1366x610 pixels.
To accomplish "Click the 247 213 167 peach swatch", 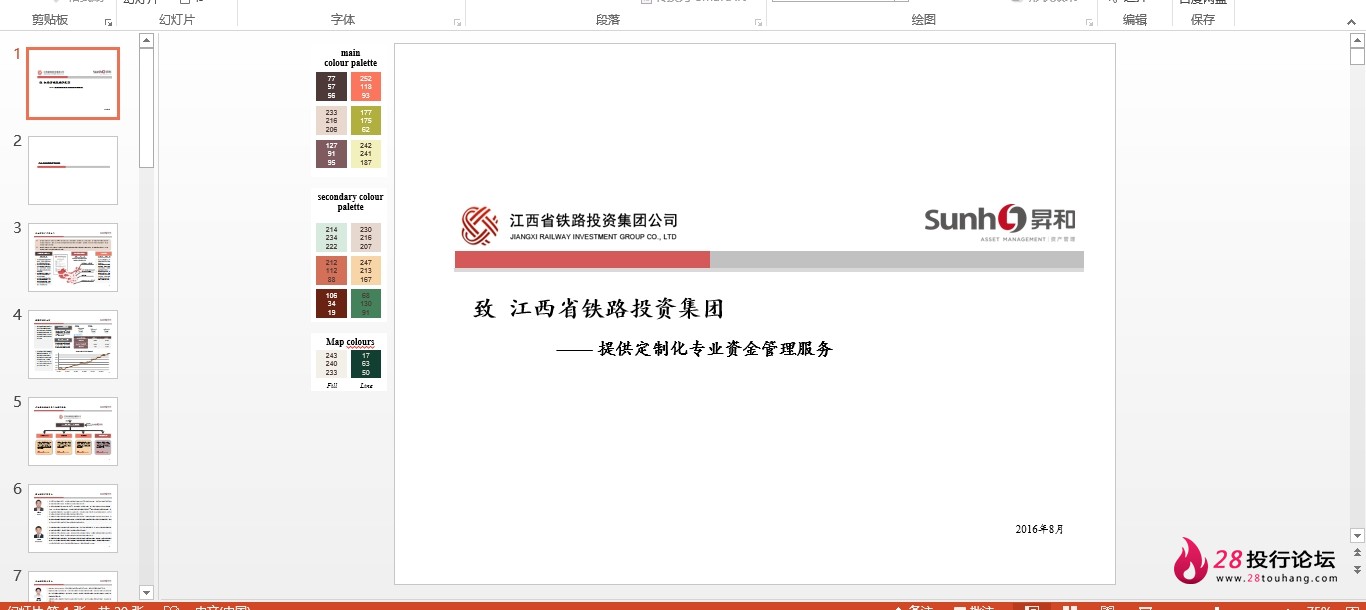I will (366, 271).
